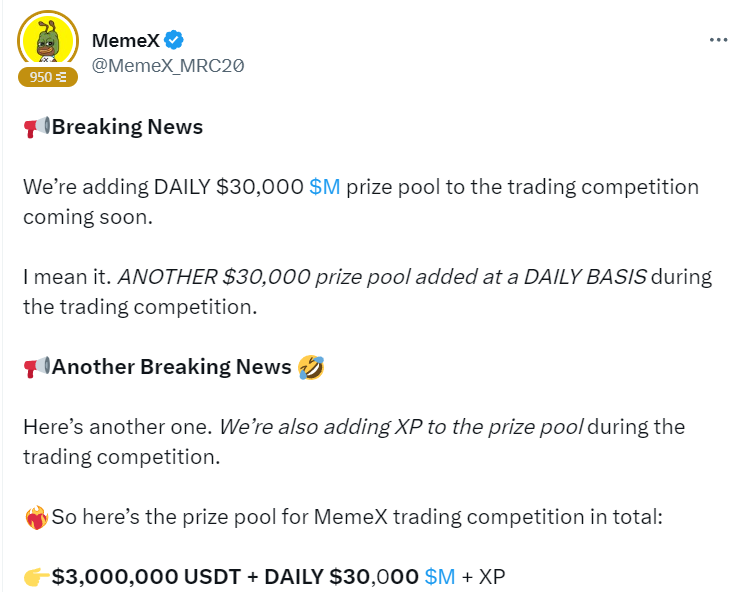The image size is (739, 592).
Task: Click italic We're also adding XP text
Action: click(402, 427)
